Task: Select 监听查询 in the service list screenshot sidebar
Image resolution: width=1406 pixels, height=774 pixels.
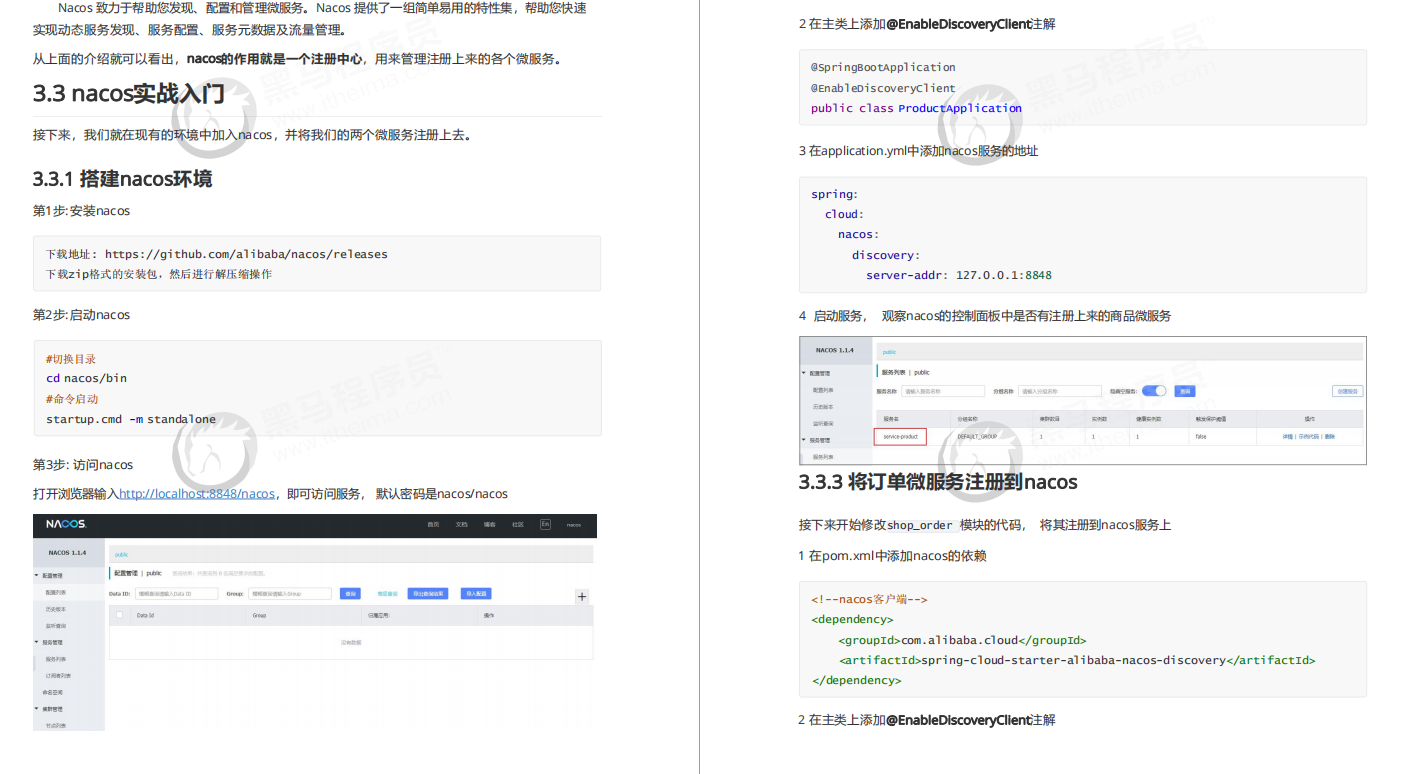Action: pyautogui.click(x=823, y=423)
